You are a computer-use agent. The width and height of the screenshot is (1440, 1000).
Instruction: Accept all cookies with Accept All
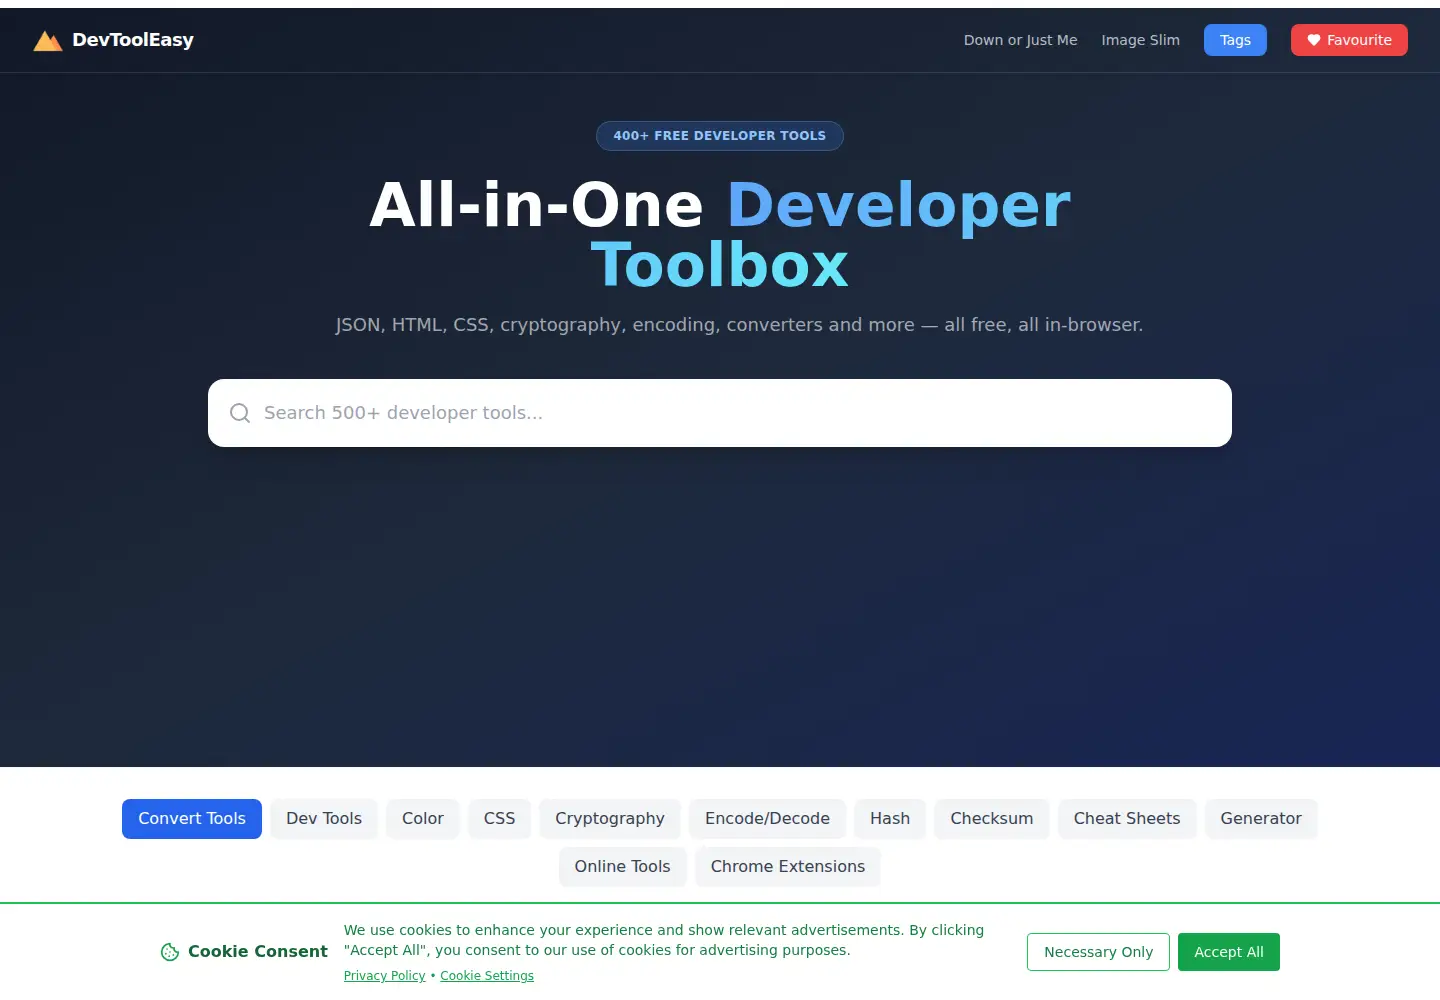point(1229,952)
